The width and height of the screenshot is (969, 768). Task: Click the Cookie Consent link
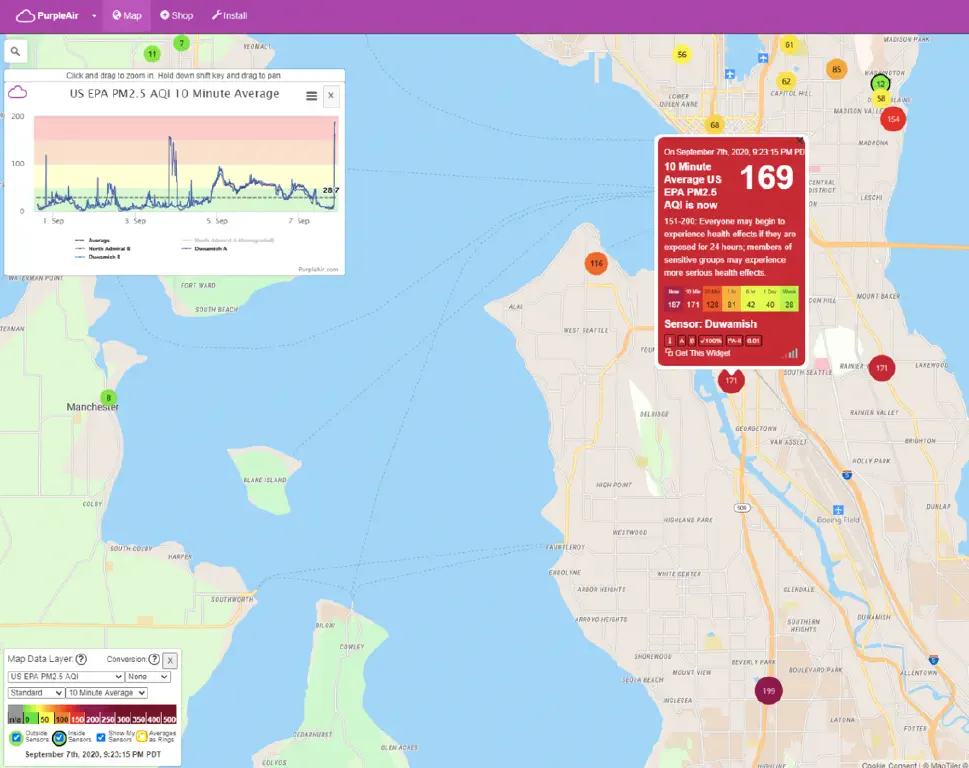click(889, 765)
